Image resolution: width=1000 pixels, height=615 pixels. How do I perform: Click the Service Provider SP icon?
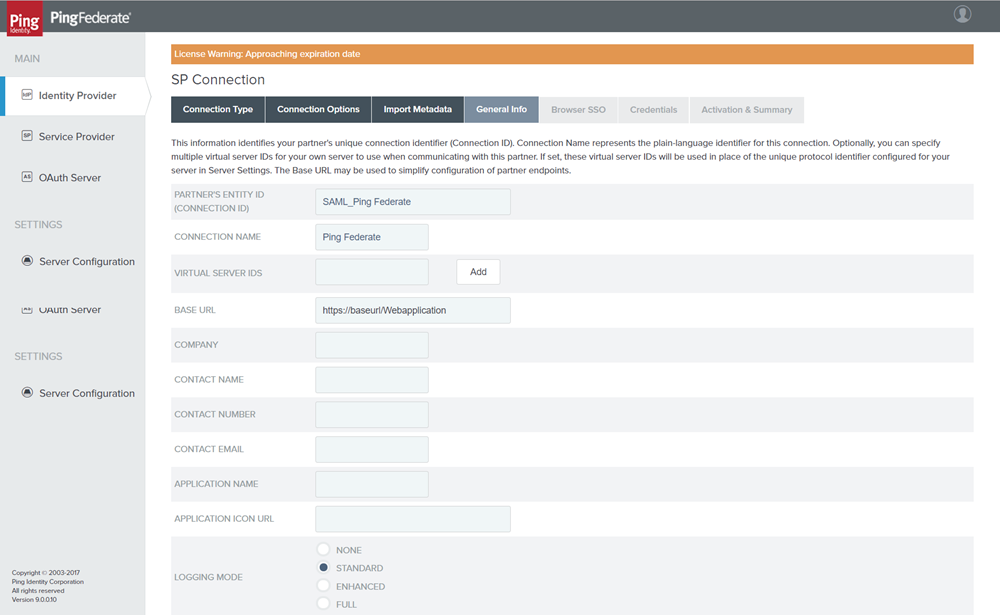click(x=27, y=136)
